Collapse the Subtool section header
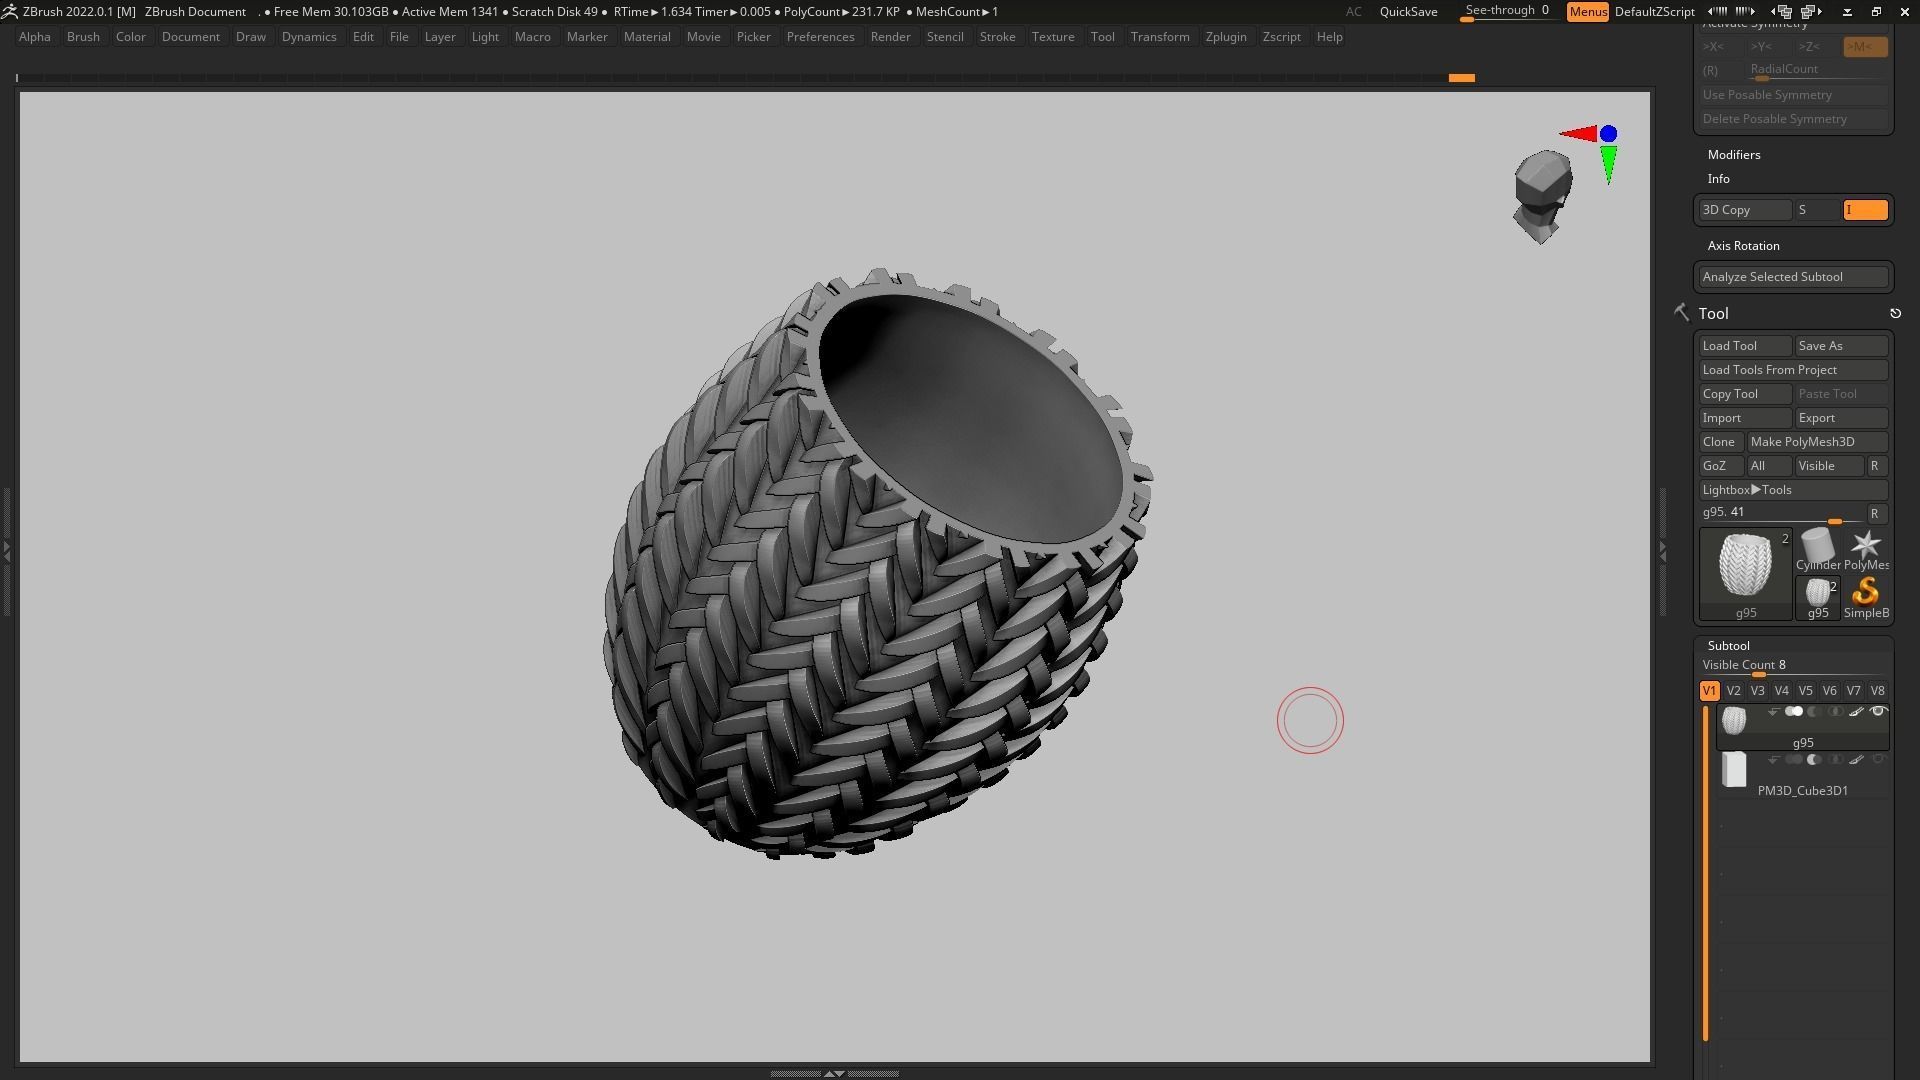The width and height of the screenshot is (1920, 1080). (1728, 646)
